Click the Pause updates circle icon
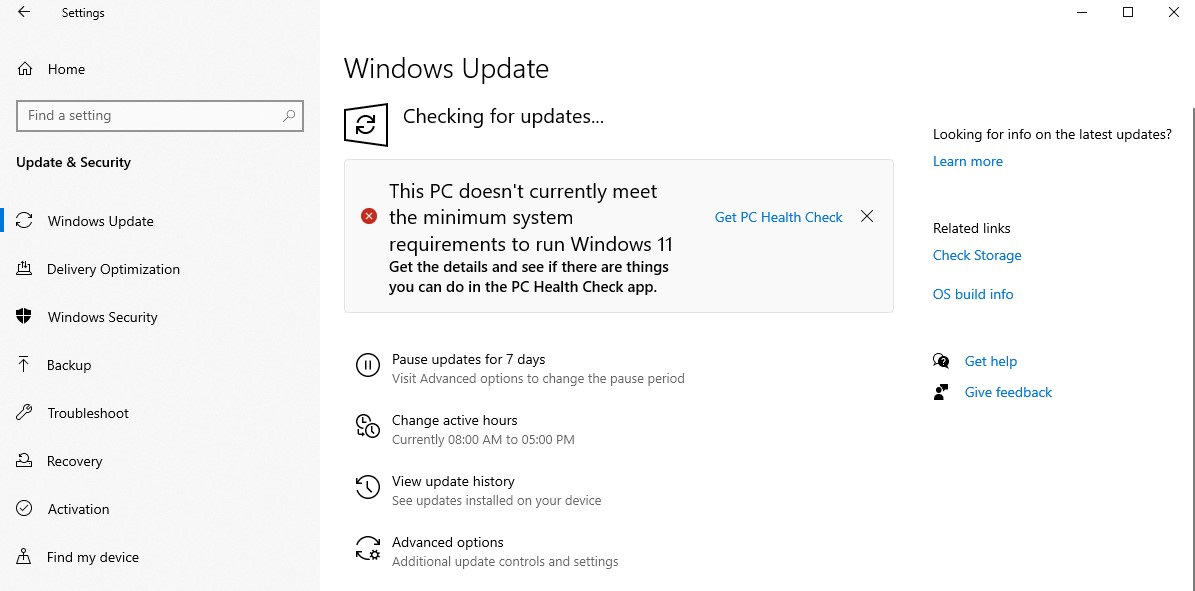 368,366
